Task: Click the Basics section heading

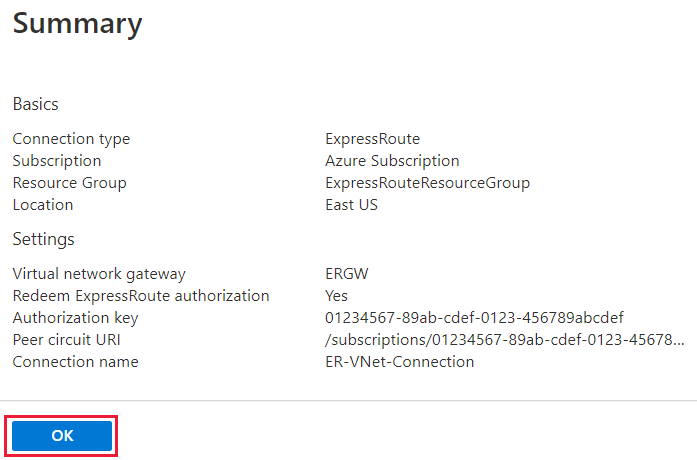Action: click(36, 104)
